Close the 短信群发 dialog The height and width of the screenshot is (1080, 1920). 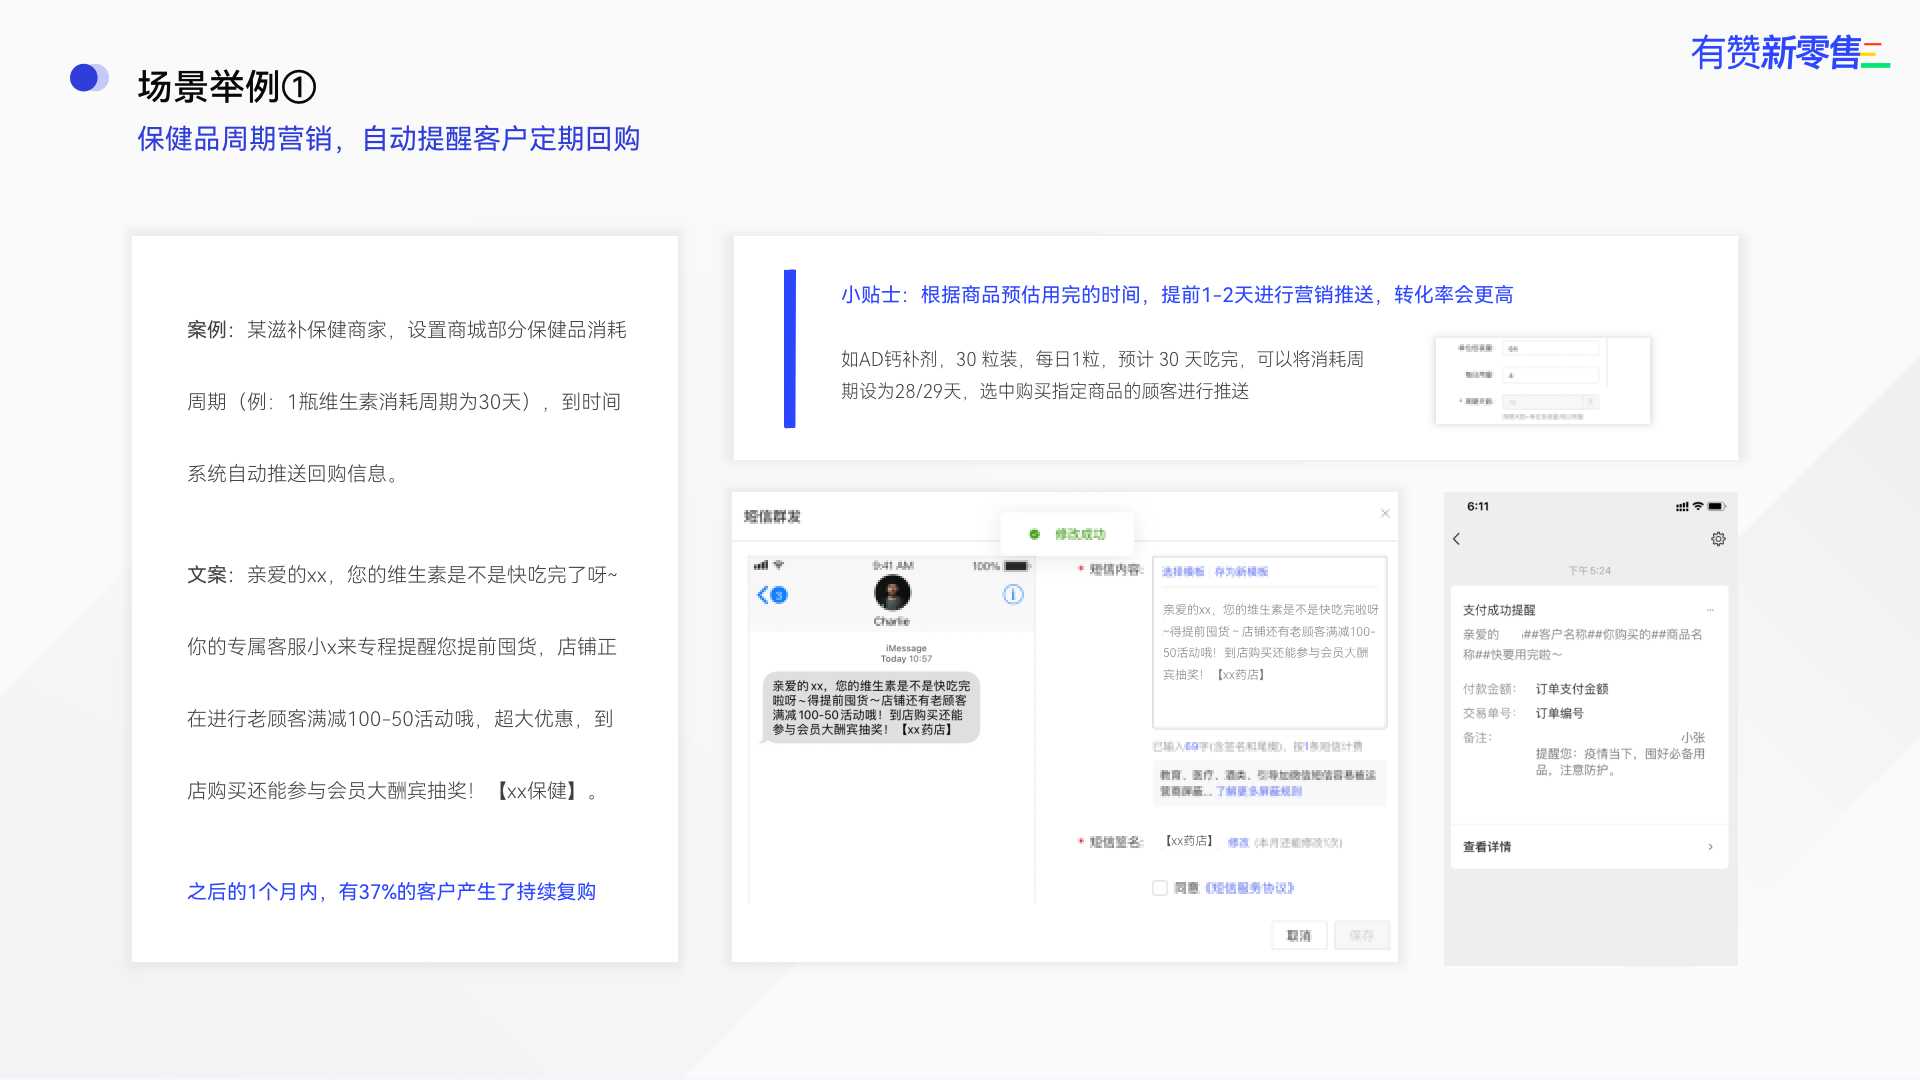pos(1385,513)
